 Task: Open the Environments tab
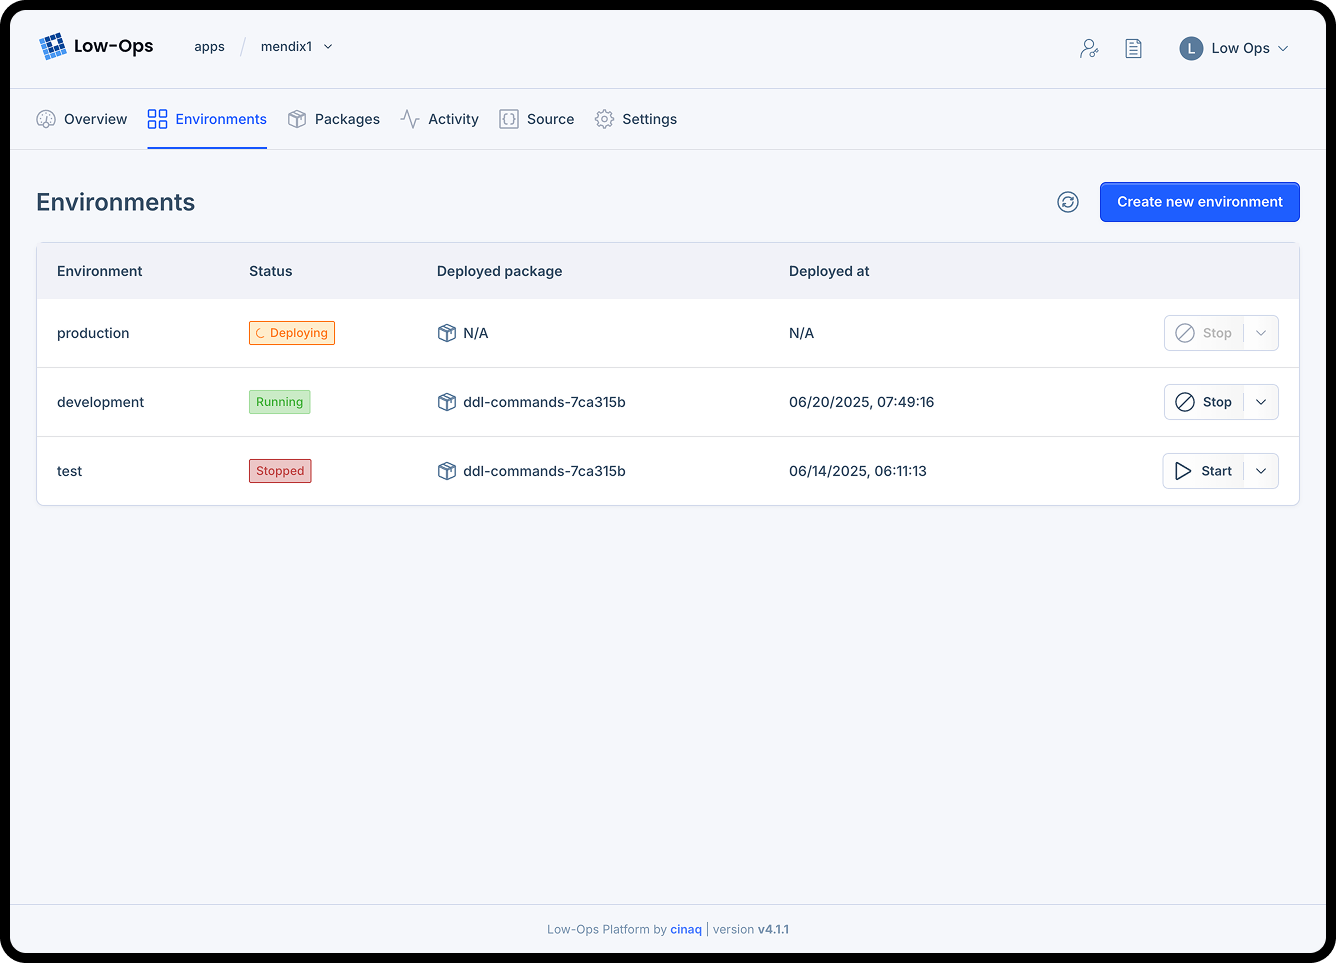[x=207, y=118]
